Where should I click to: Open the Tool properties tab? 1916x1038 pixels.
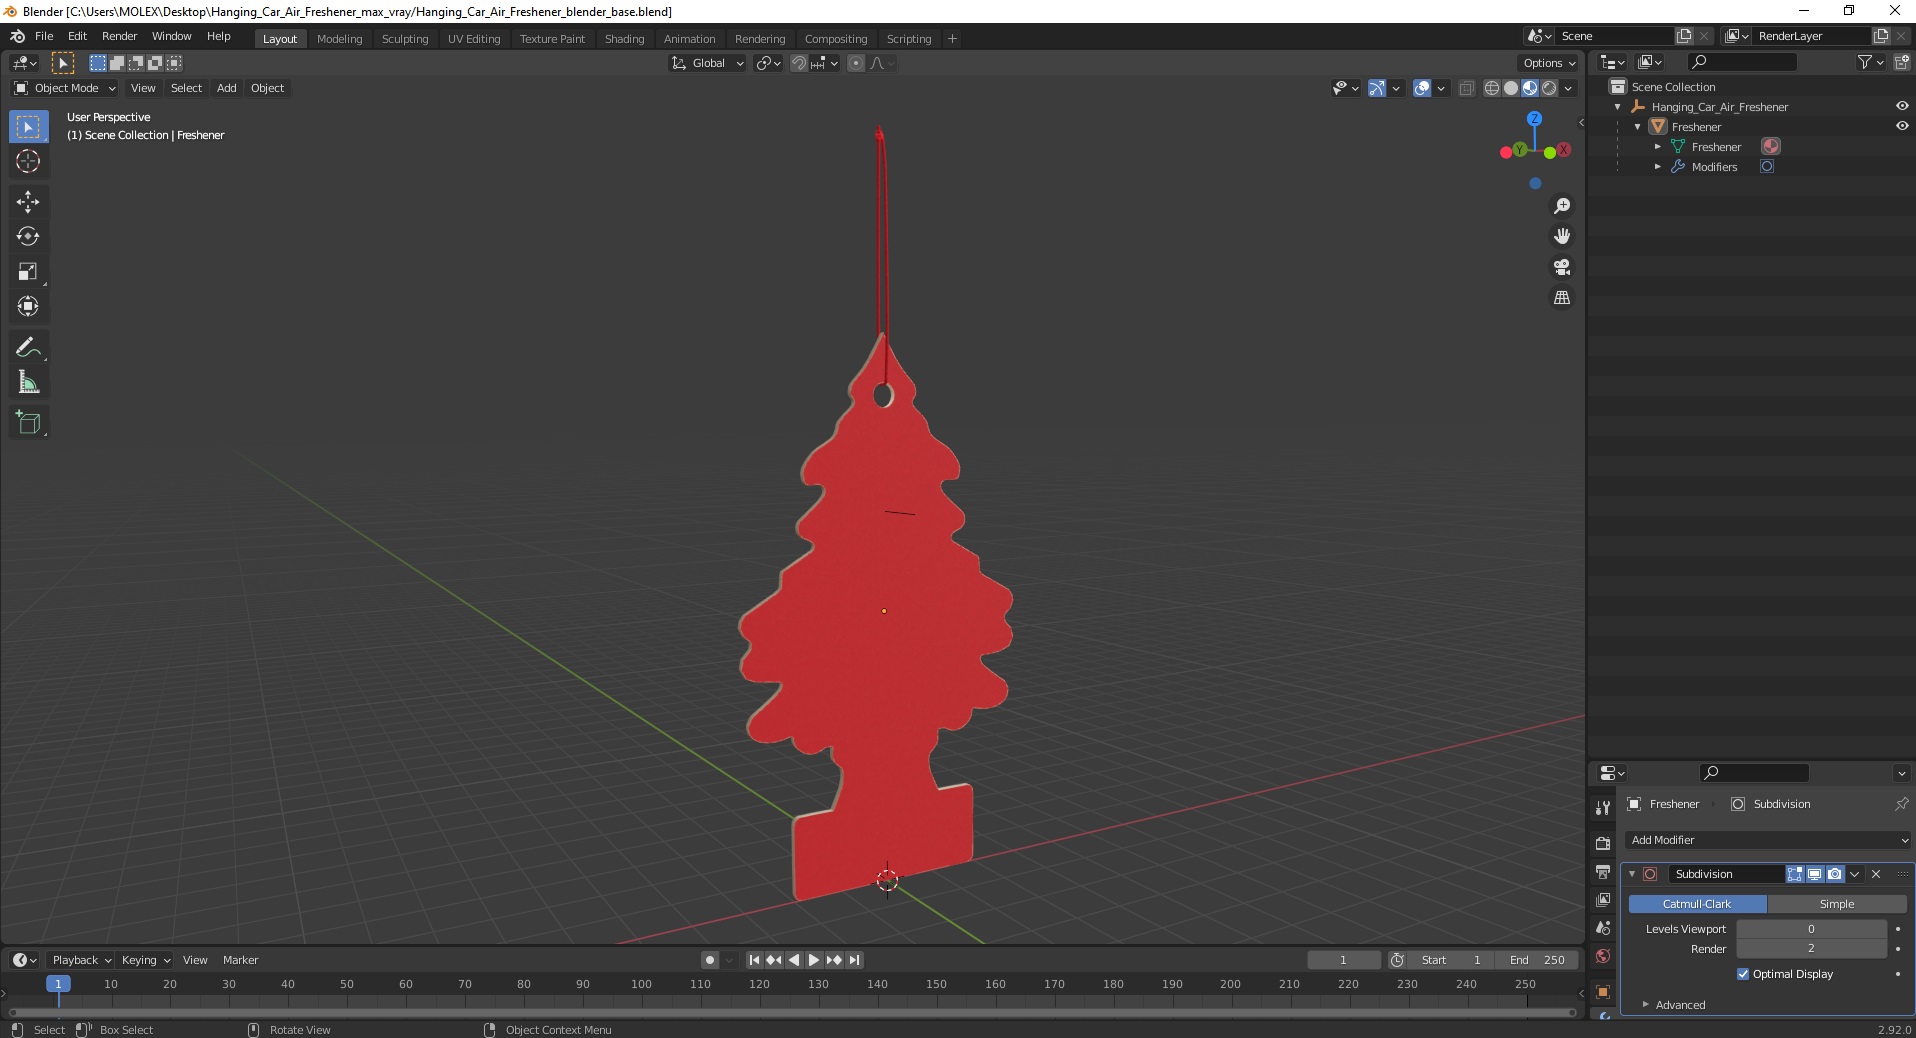[x=1603, y=807]
